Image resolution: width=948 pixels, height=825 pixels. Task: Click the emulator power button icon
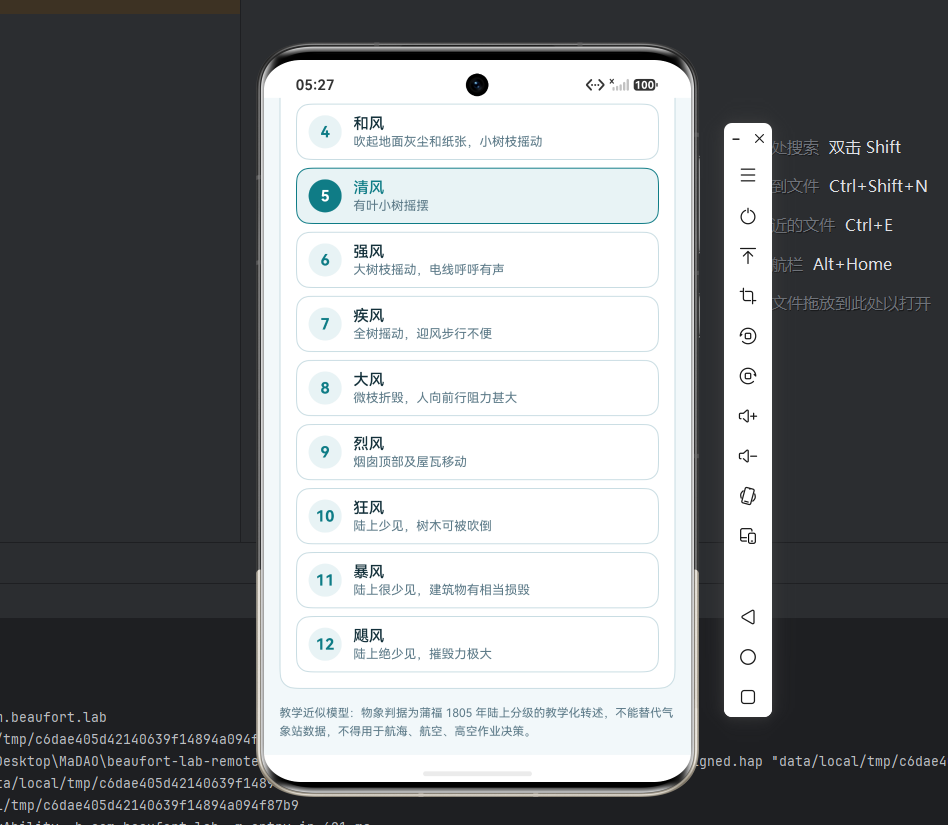(x=748, y=216)
